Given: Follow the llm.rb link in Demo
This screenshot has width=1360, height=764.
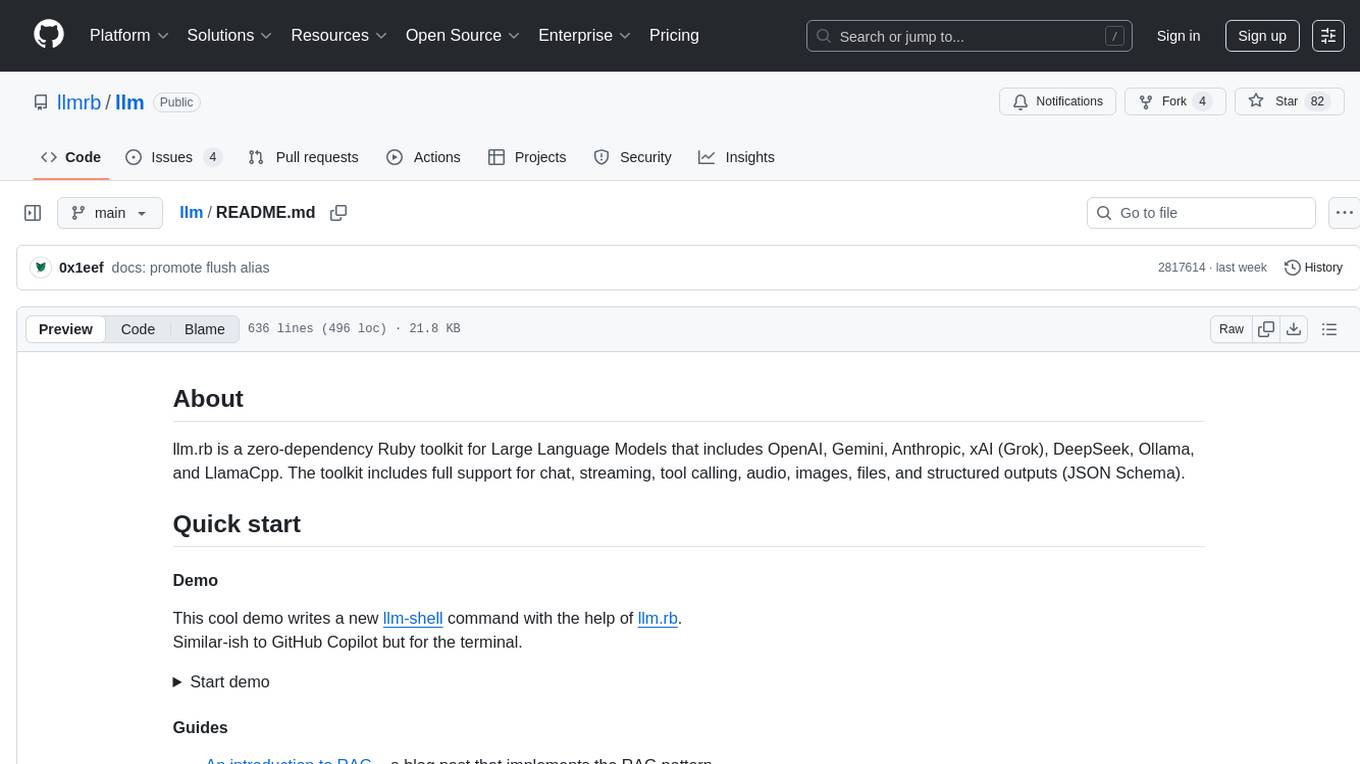Looking at the screenshot, I should pyautogui.click(x=658, y=618).
